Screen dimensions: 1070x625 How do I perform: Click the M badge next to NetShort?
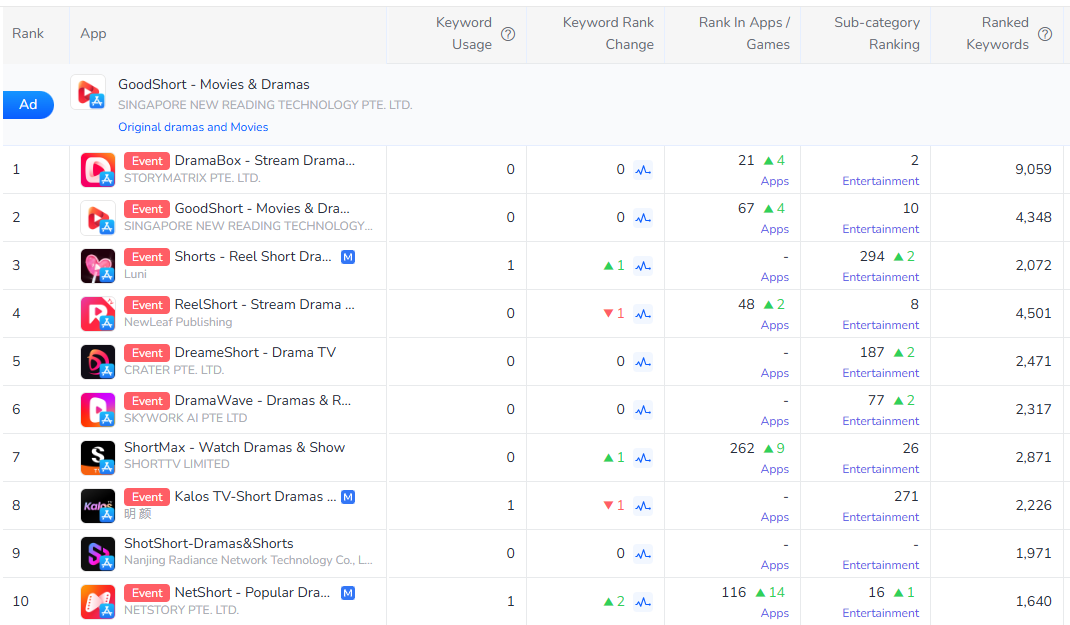(348, 593)
